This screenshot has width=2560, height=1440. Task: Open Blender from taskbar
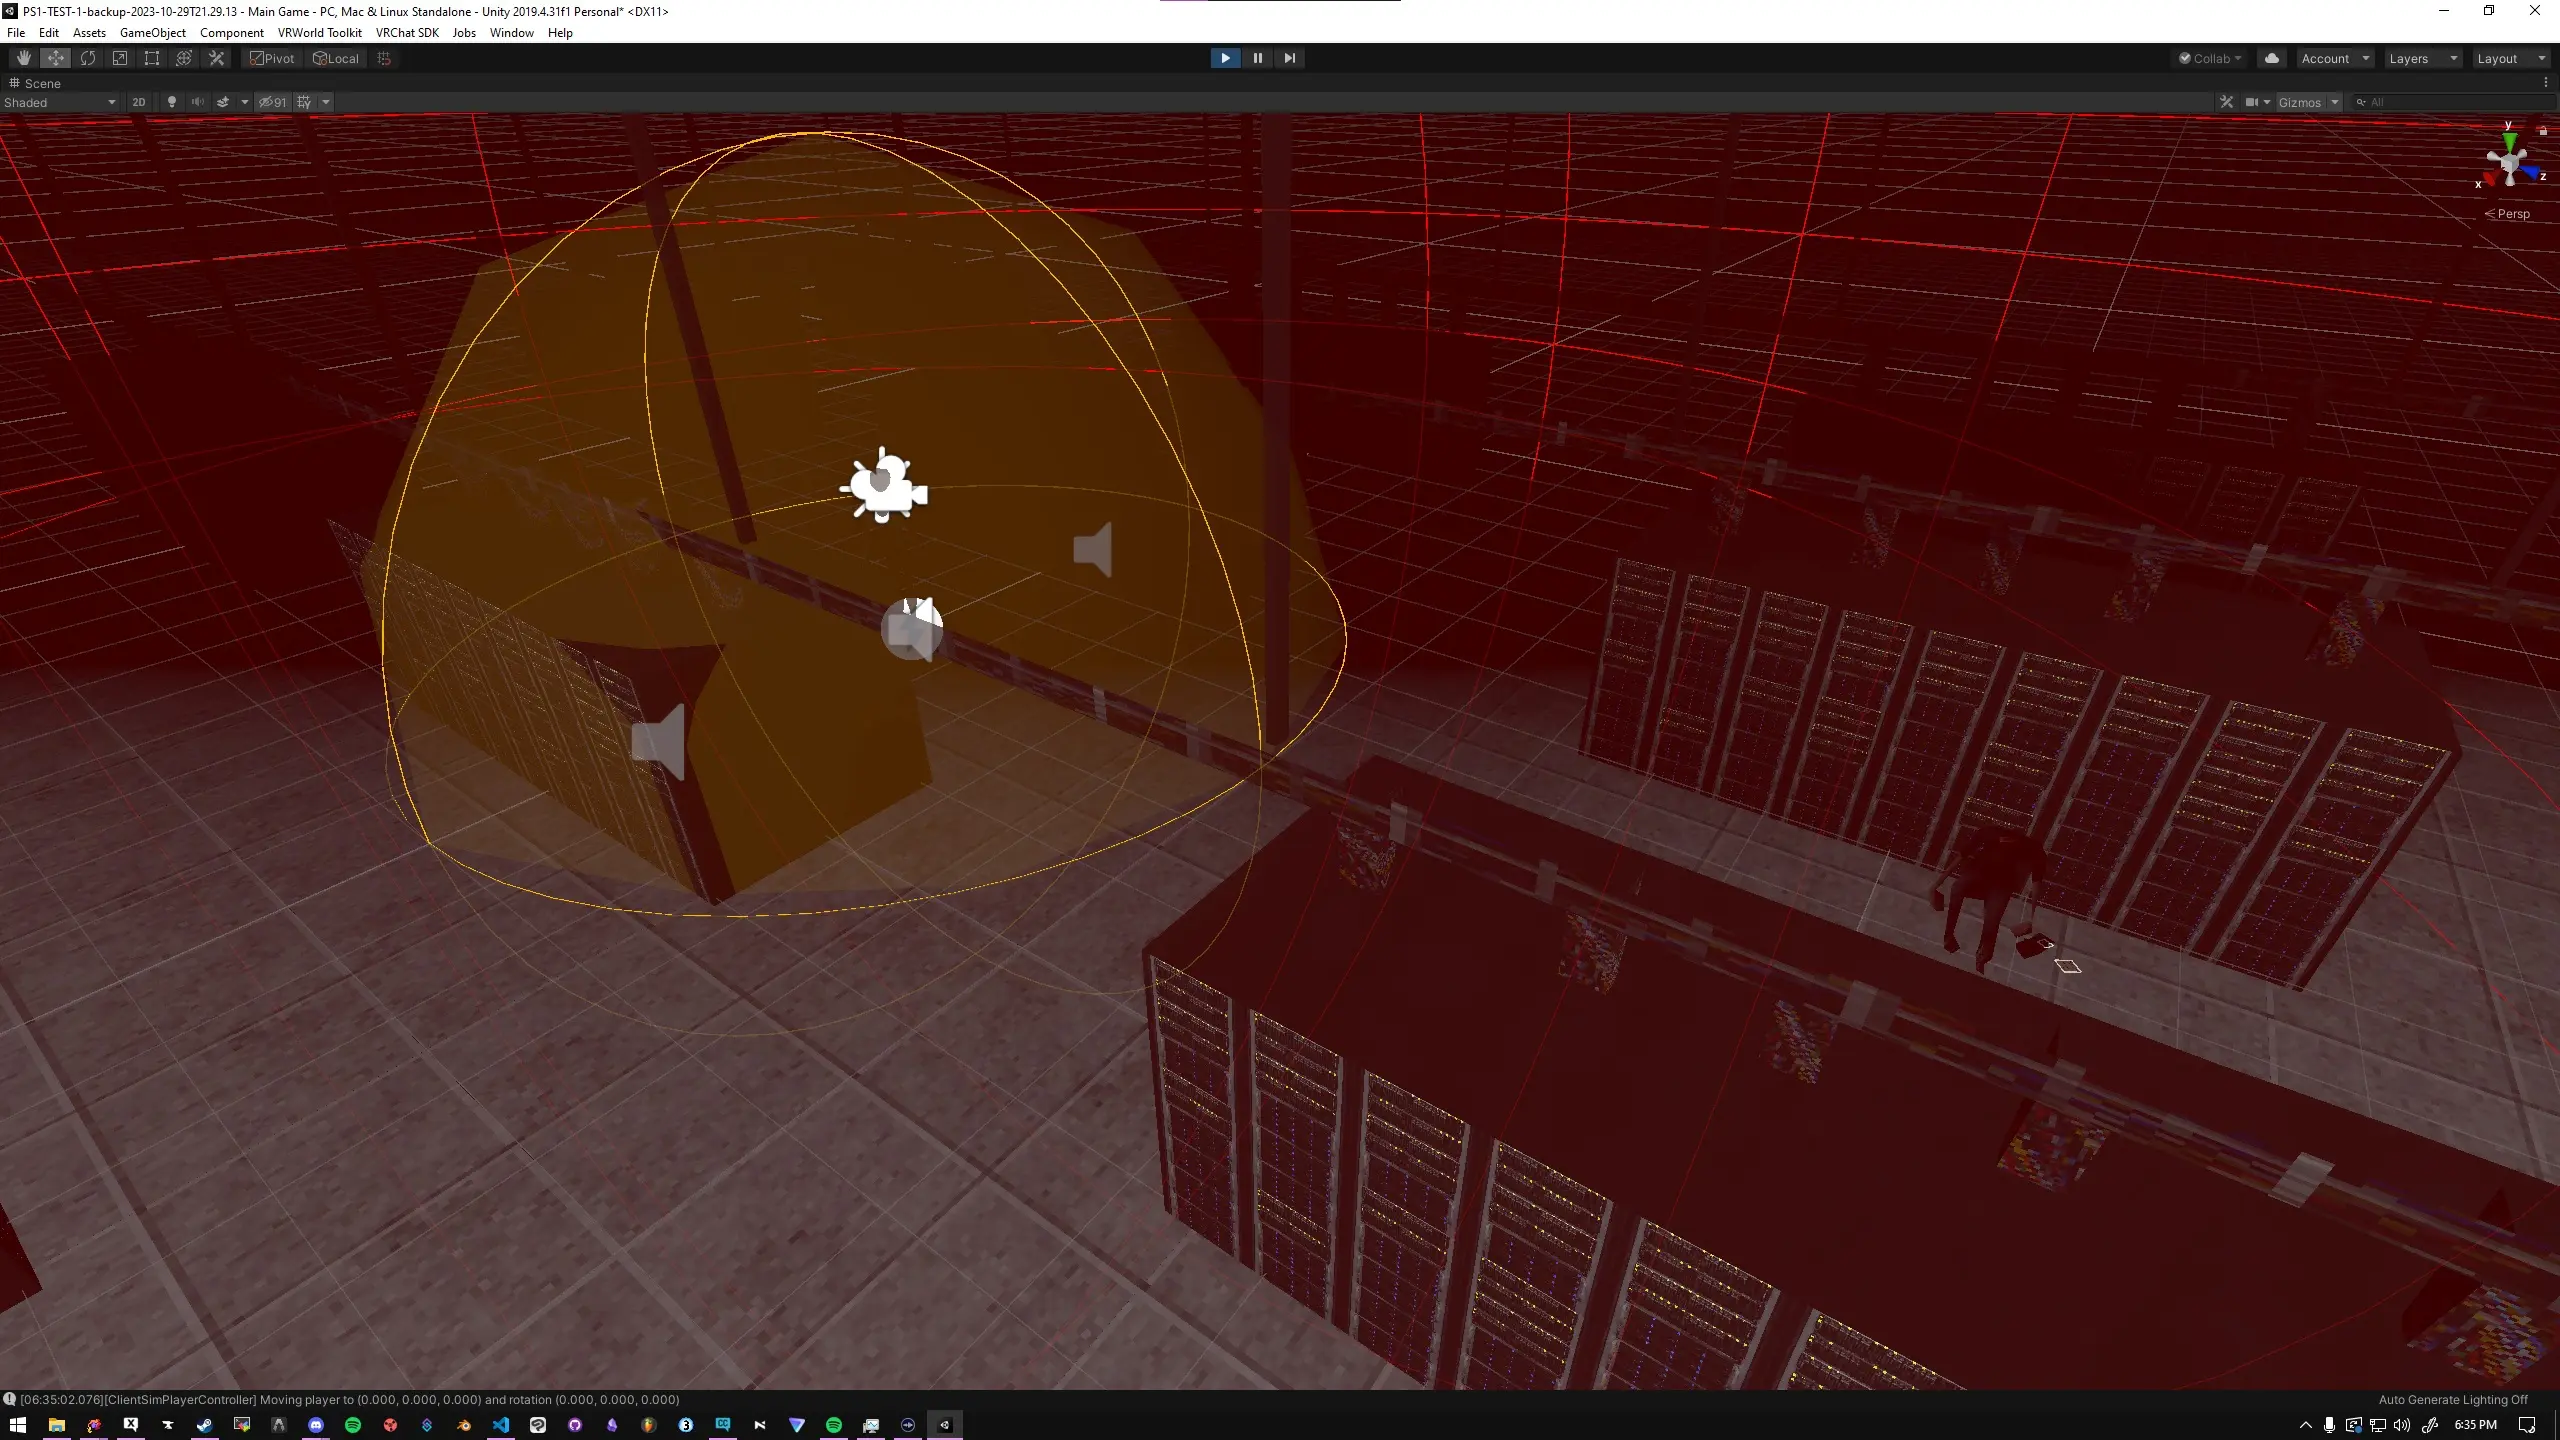464,1424
